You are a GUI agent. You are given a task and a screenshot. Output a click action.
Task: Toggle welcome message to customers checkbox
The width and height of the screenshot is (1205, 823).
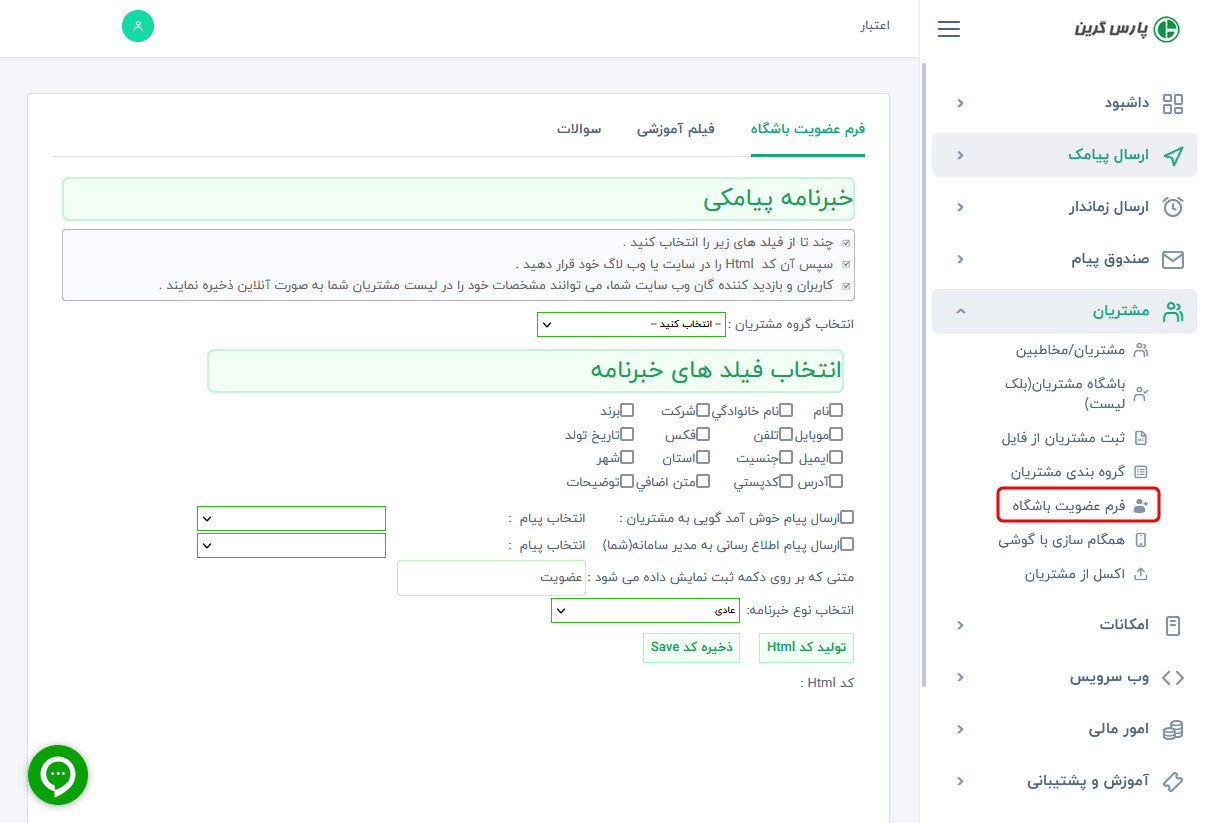tap(847, 518)
